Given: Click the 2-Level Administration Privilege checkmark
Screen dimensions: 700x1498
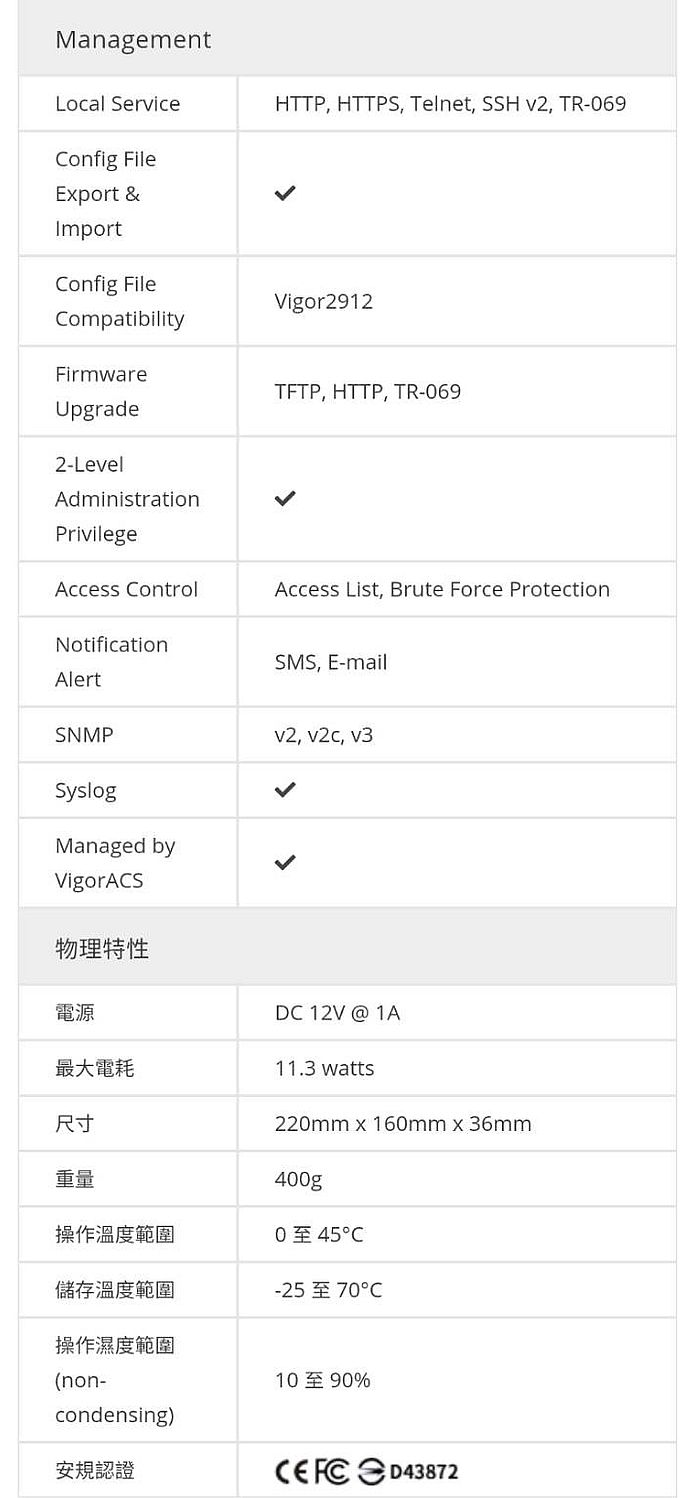Looking at the screenshot, I should pos(285,498).
